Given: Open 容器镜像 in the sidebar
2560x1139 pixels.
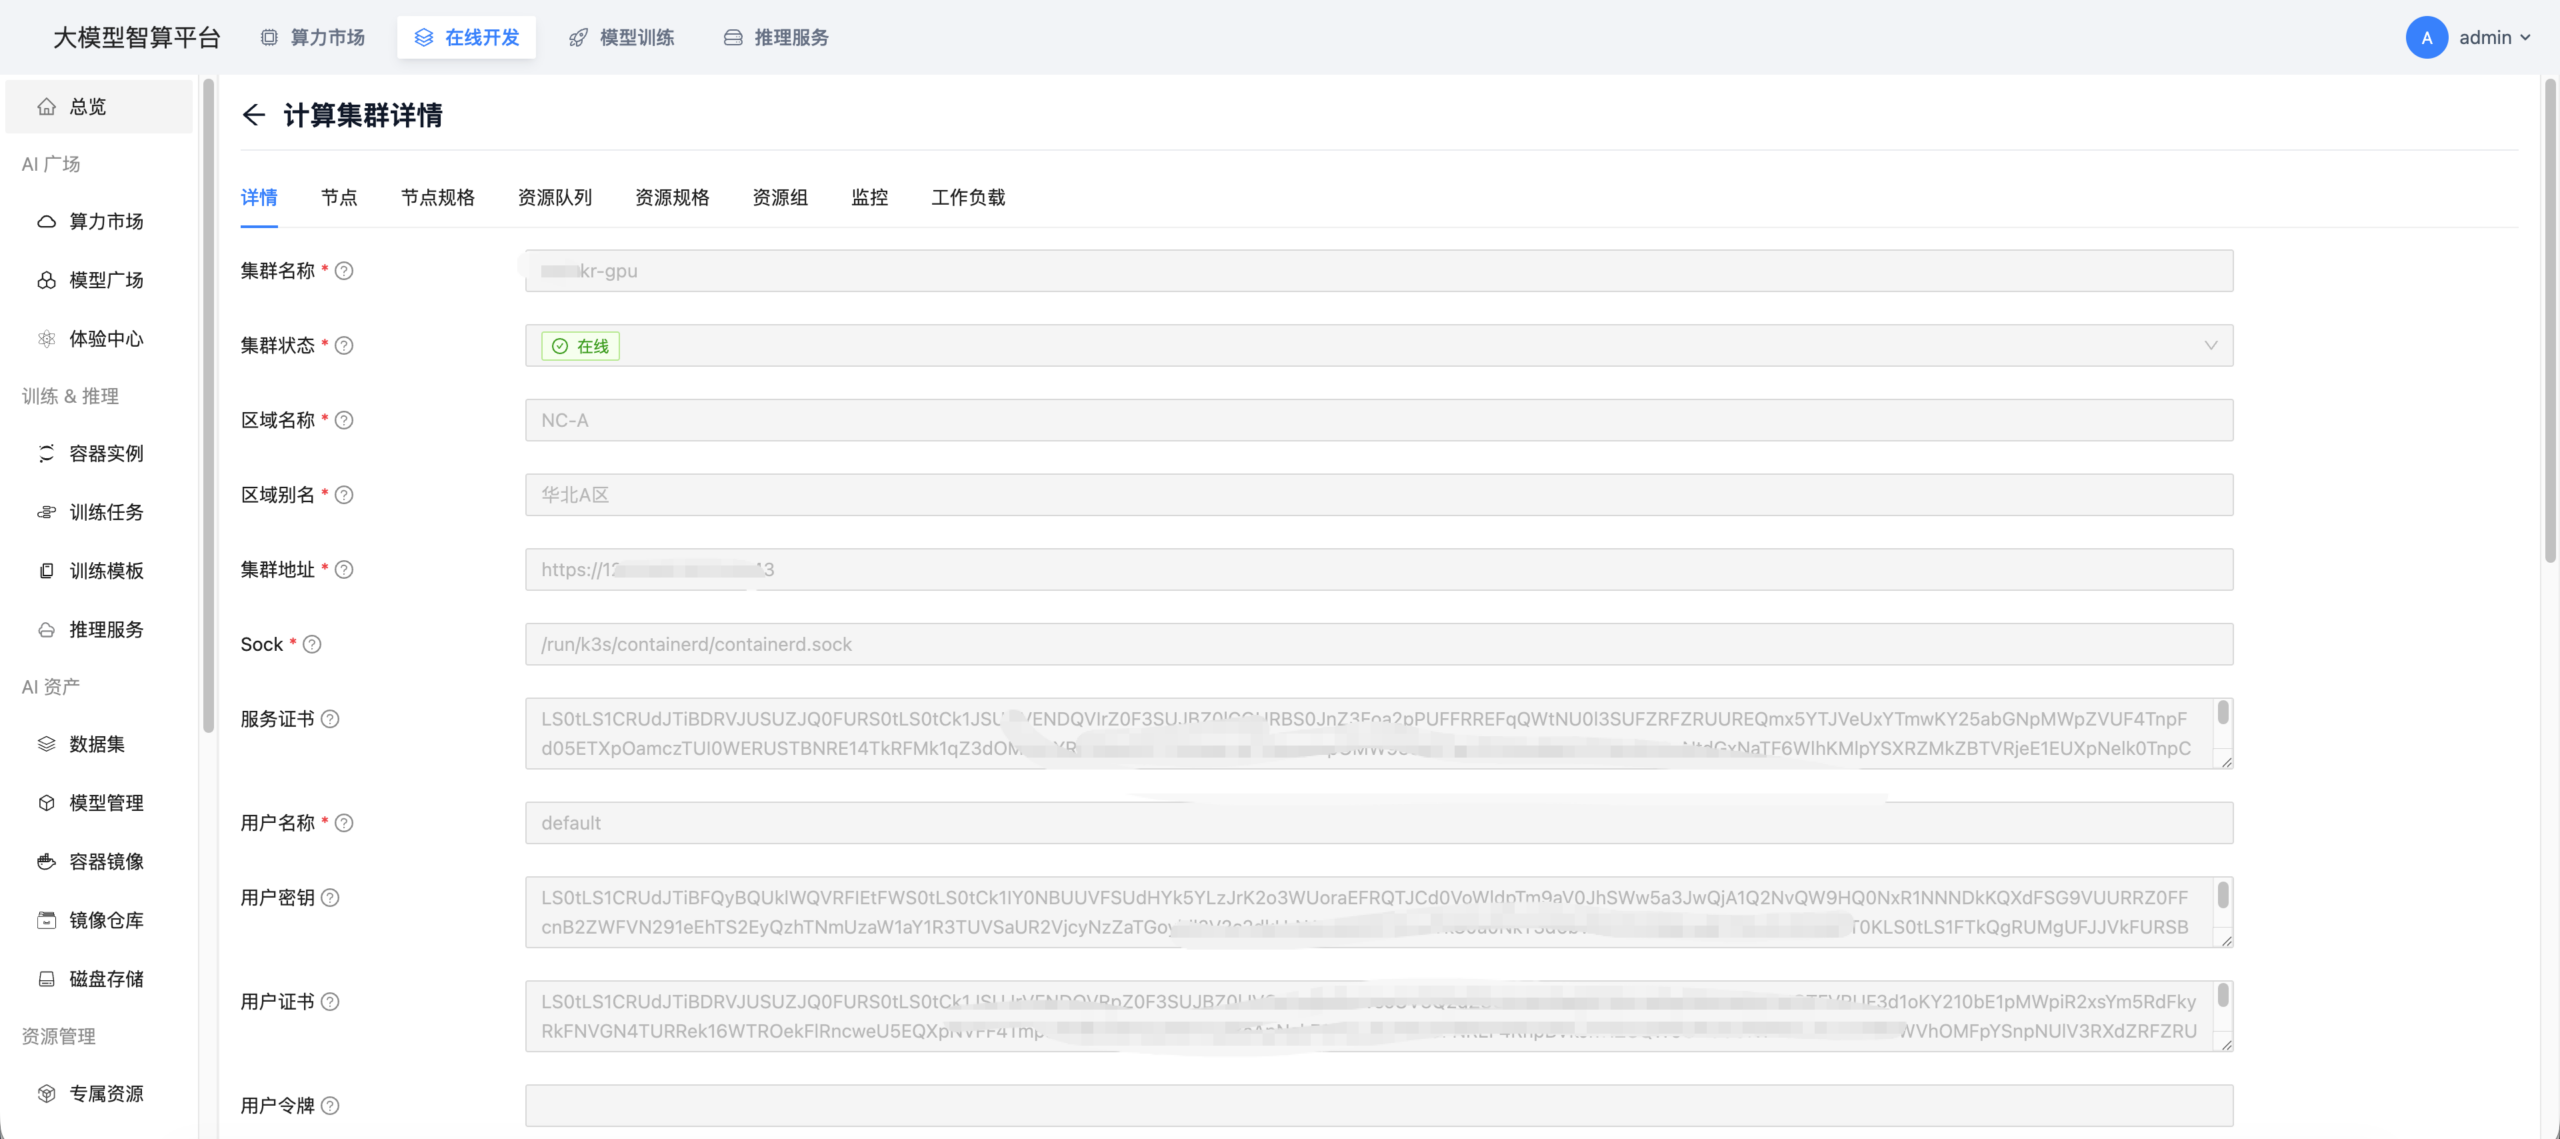Looking at the screenshot, I should pyautogui.click(x=105, y=861).
